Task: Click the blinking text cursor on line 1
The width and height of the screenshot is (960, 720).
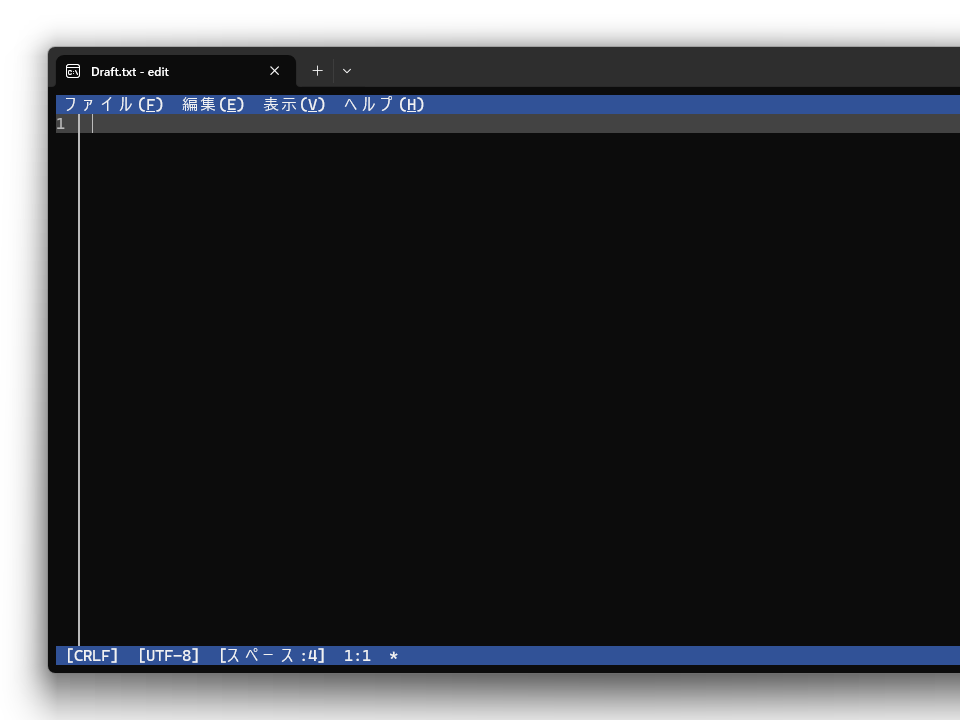Action: click(x=92, y=123)
